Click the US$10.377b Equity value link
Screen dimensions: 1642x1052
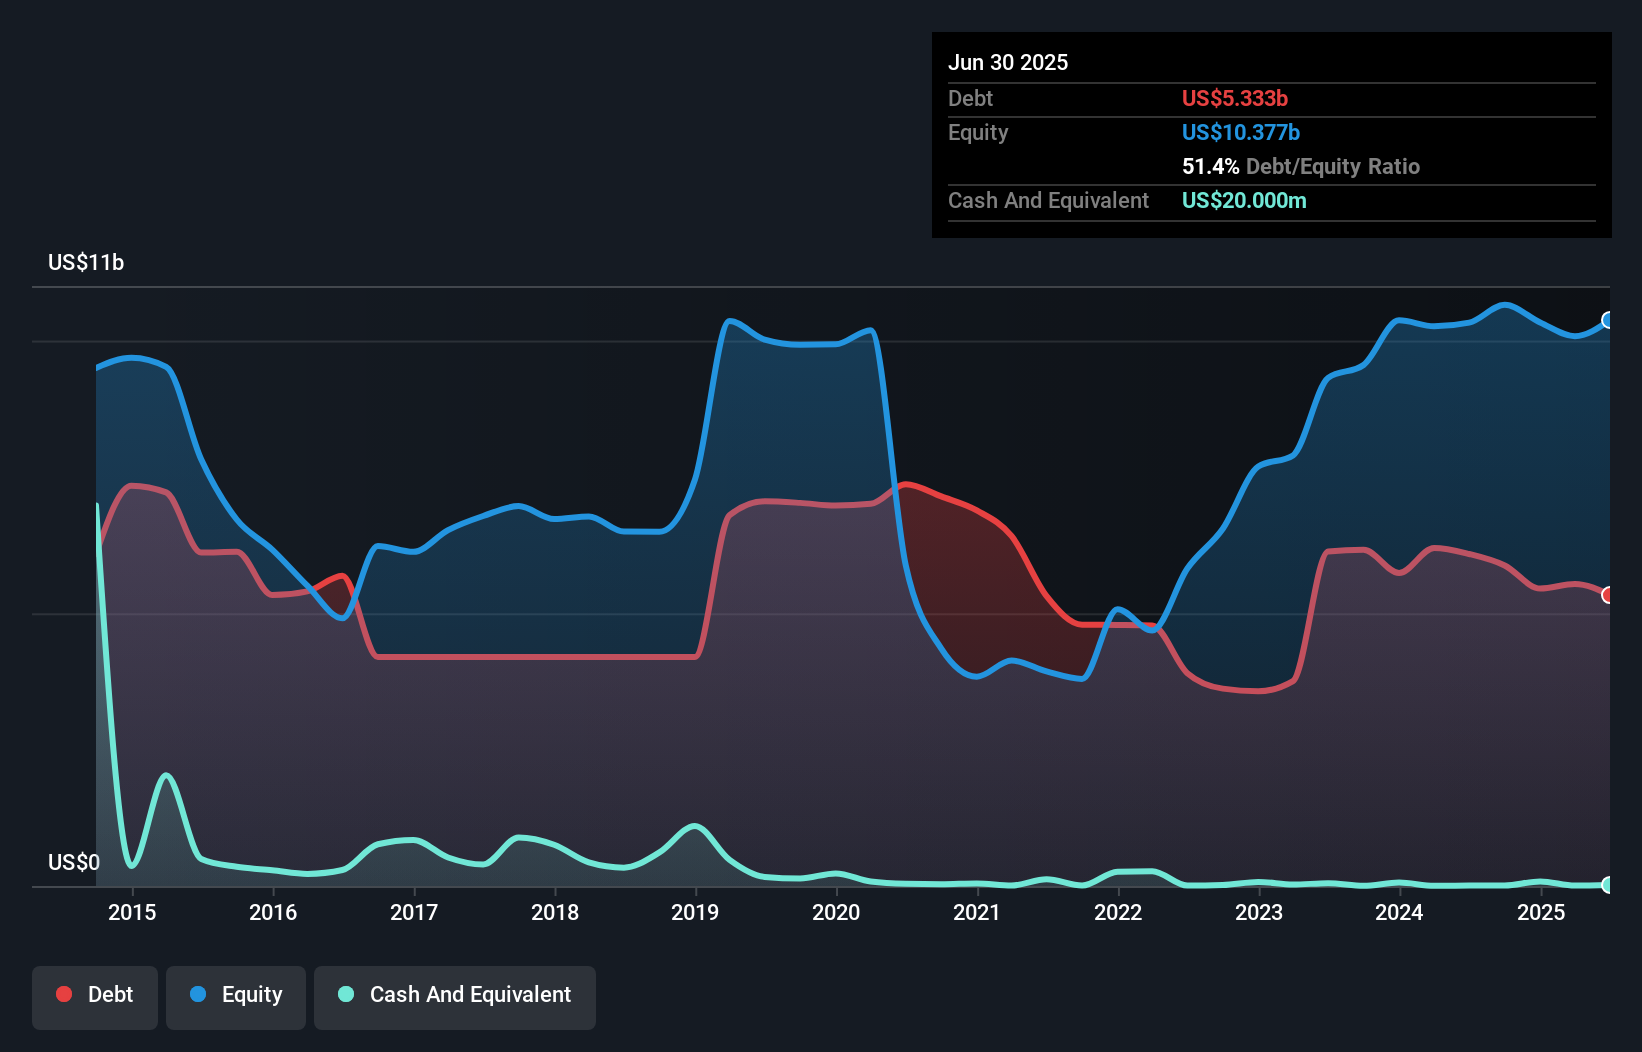[x=1240, y=132]
